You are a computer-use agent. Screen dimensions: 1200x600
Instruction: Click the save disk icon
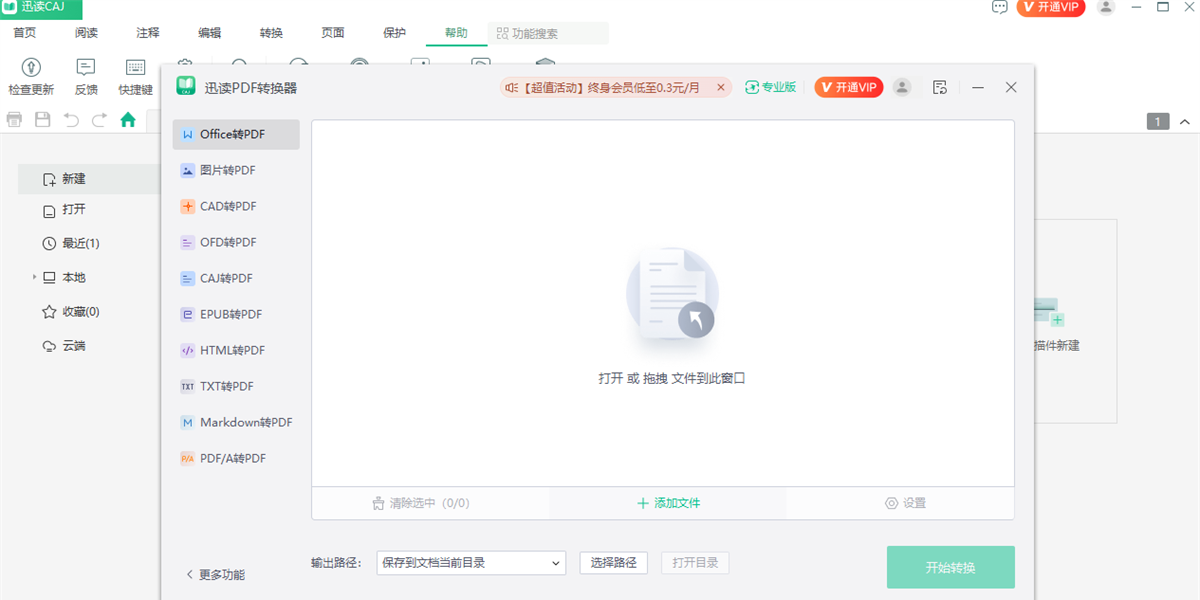pos(43,120)
